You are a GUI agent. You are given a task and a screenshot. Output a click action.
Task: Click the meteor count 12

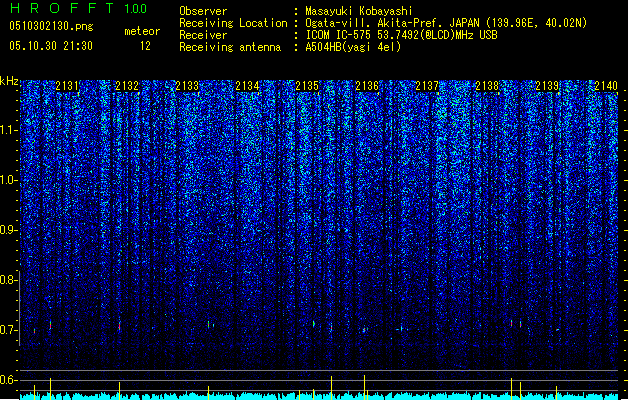pyautogui.click(x=145, y=46)
